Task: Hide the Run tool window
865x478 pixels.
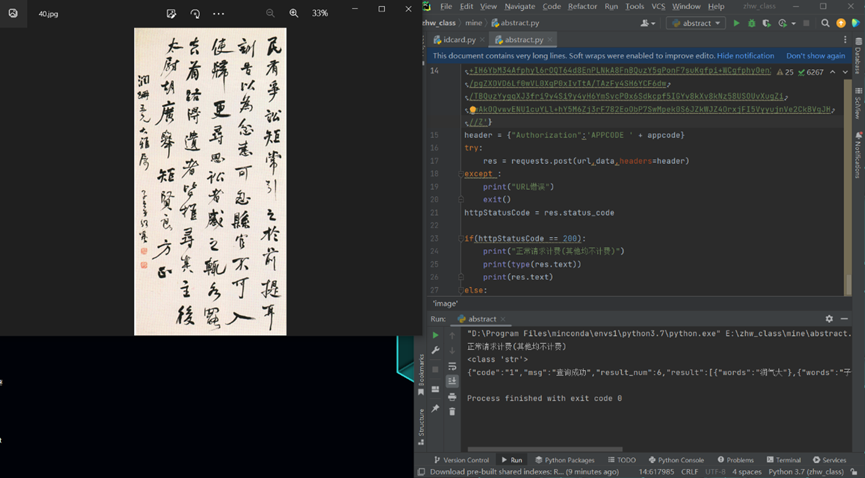Action: 844,318
